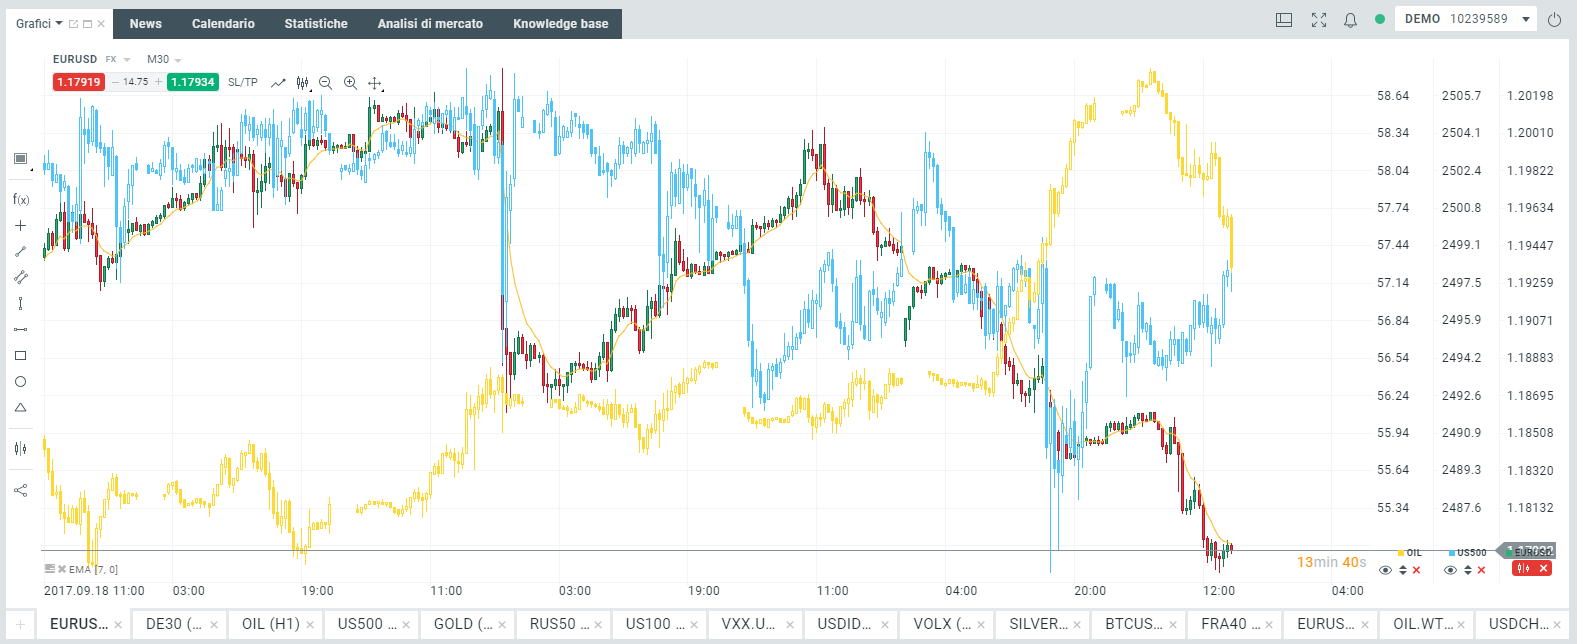This screenshot has height=644, width=1577.
Task: Click the share chart icon
Action: click(20, 490)
